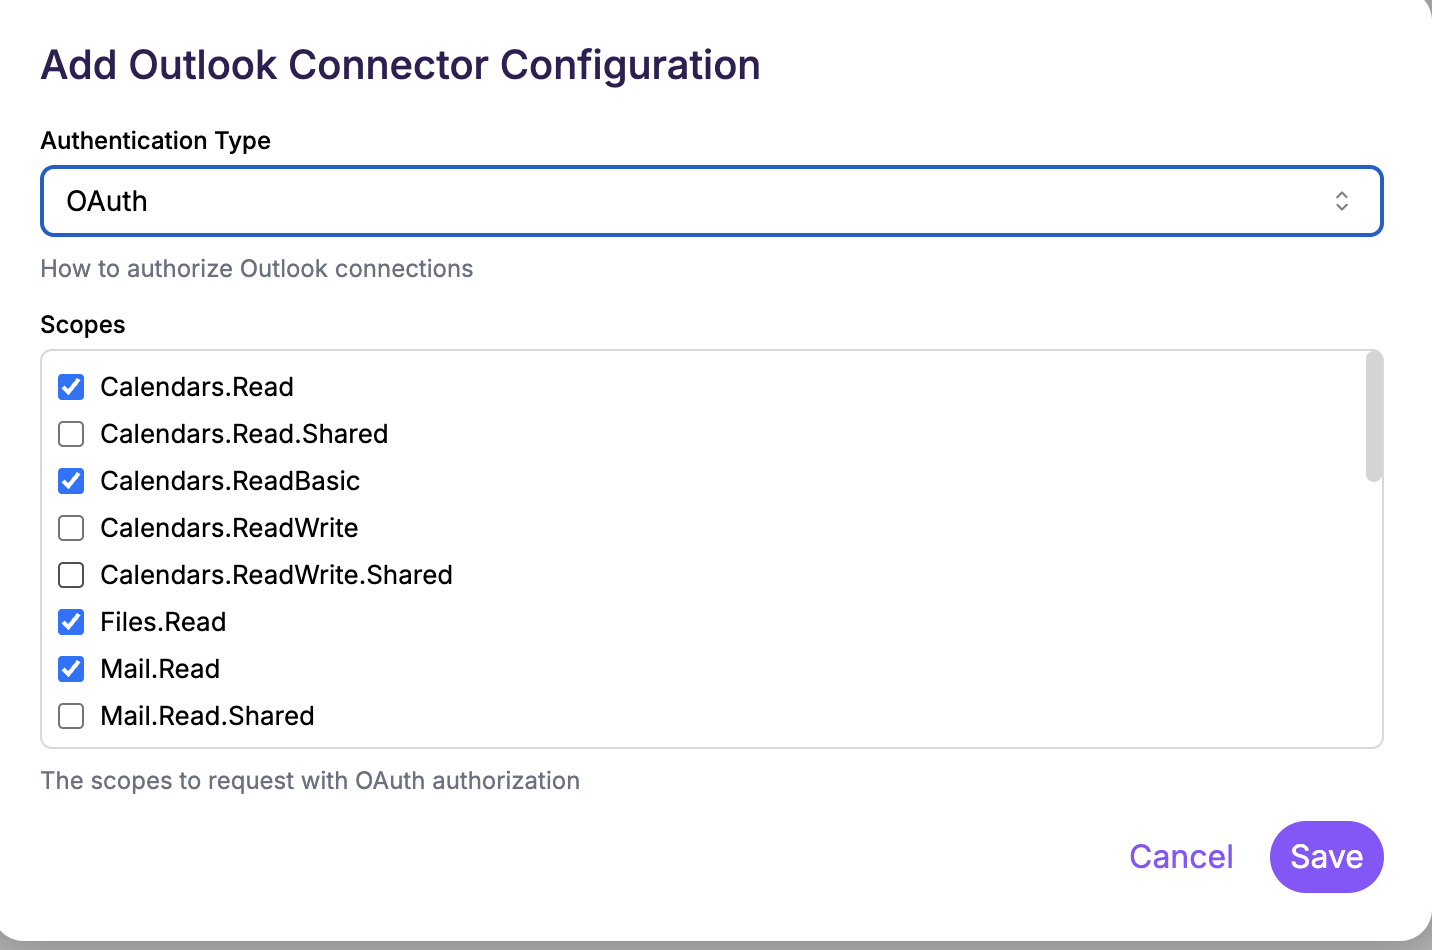Click the Calendars.ReadWrite label text
This screenshot has height=950, width=1432.
click(229, 528)
